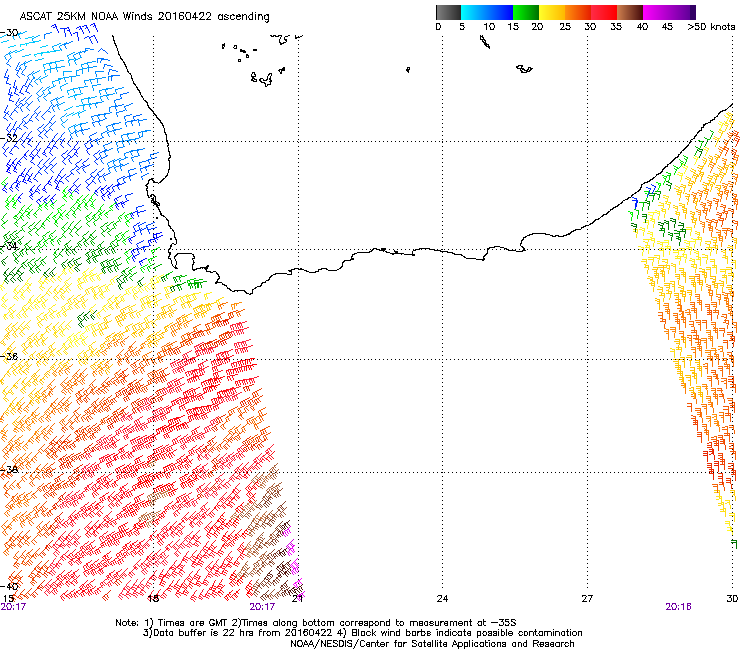The width and height of the screenshot is (740, 650).
Task: Click the -32 latitude label
Action: point(9,138)
